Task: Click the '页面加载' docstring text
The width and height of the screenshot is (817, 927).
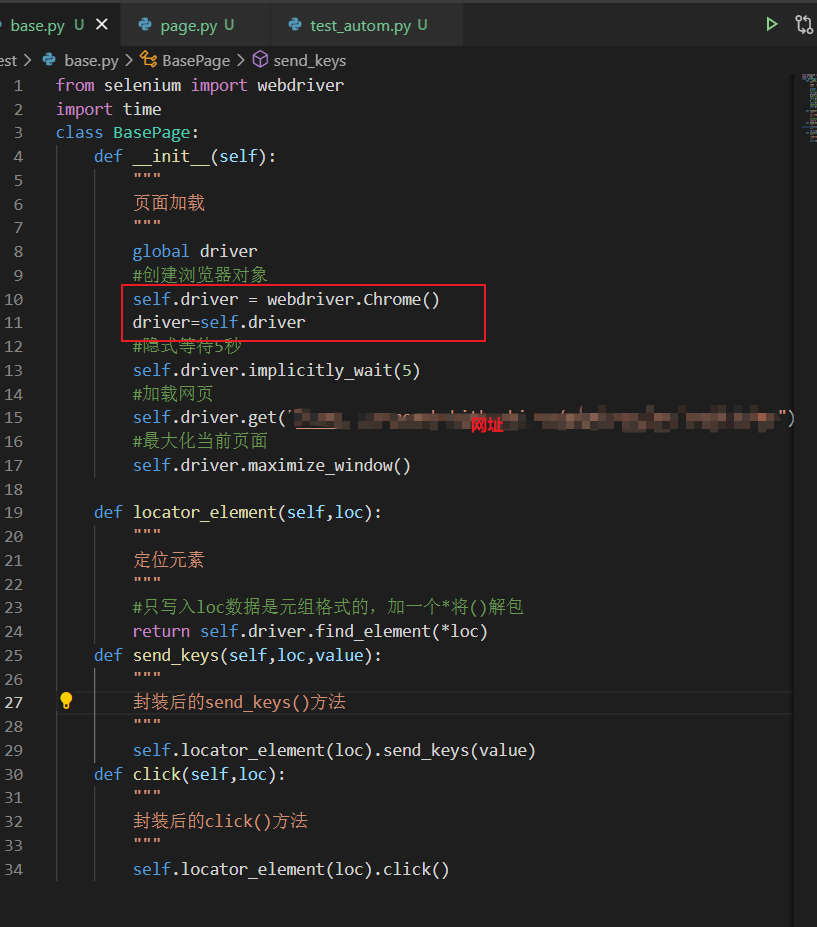Action: coord(169,203)
